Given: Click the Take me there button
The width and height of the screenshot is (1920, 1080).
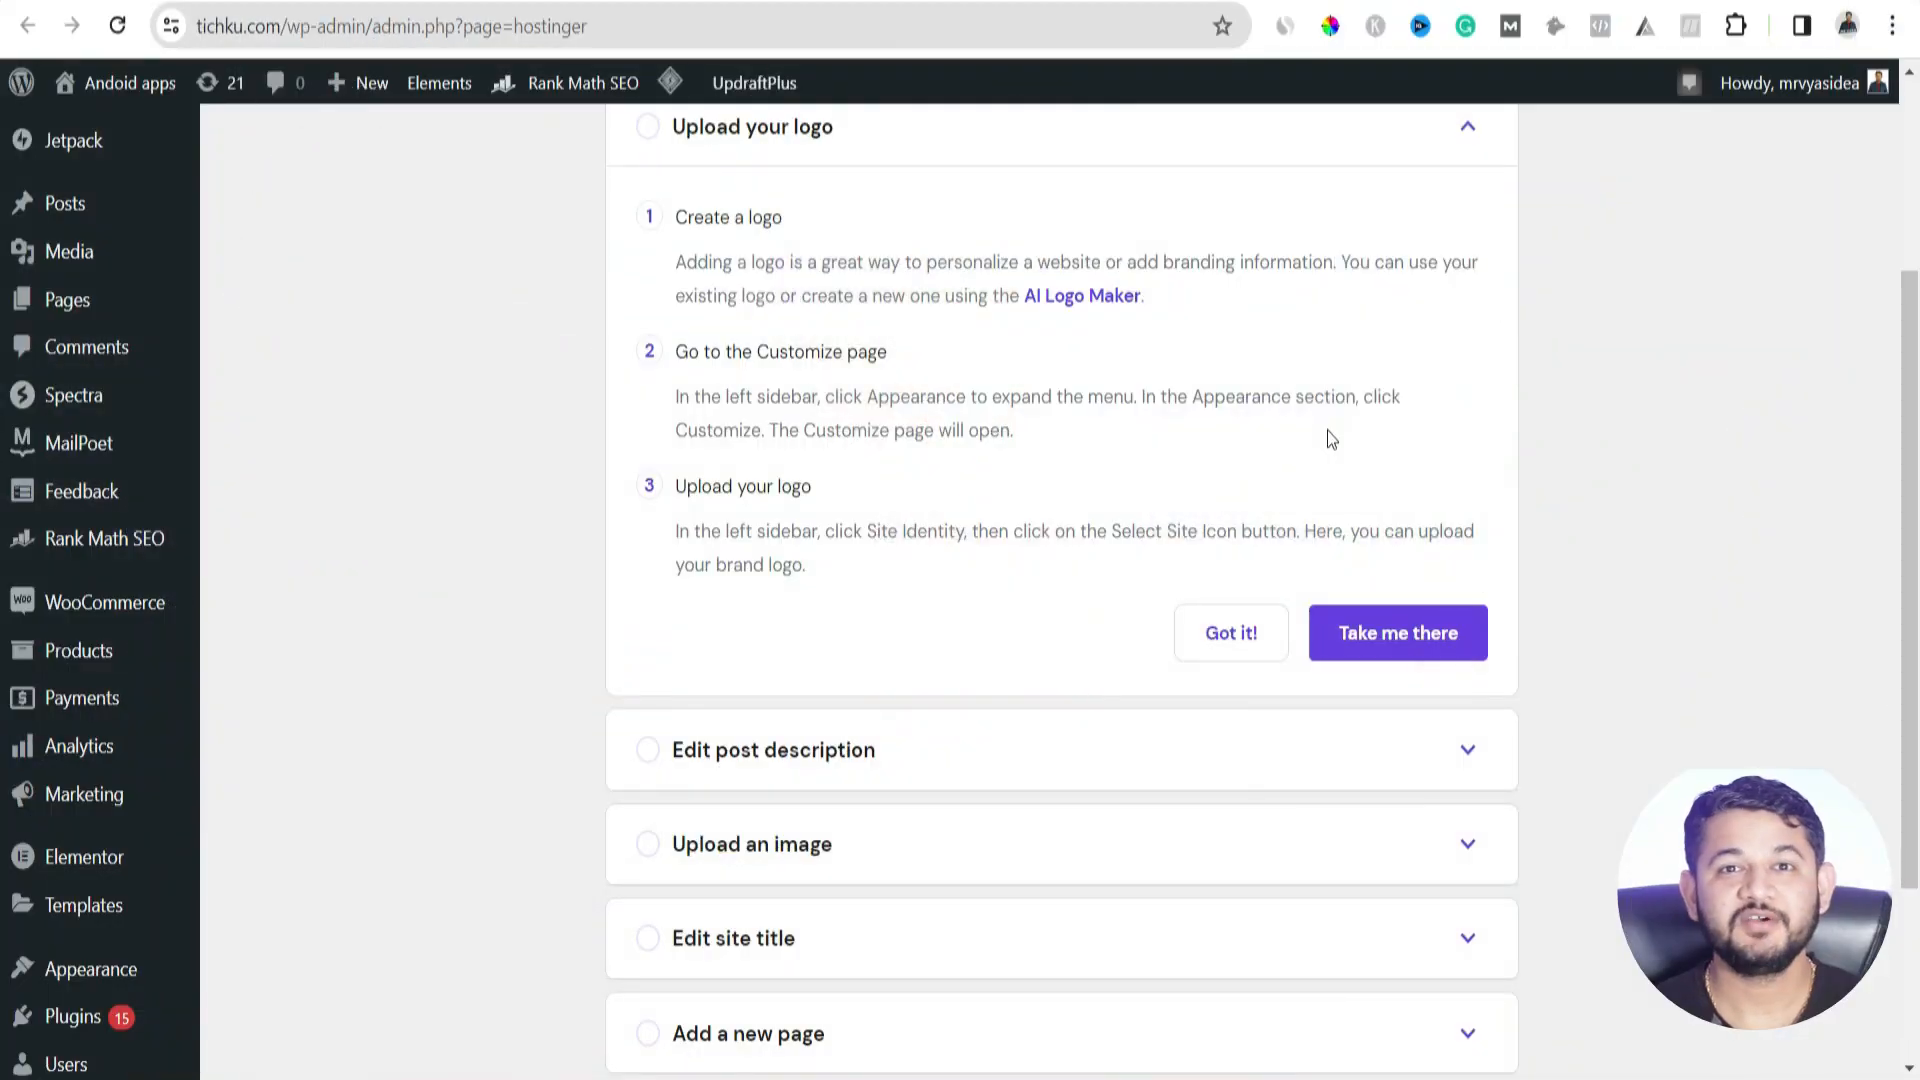Looking at the screenshot, I should (x=1398, y=633).
